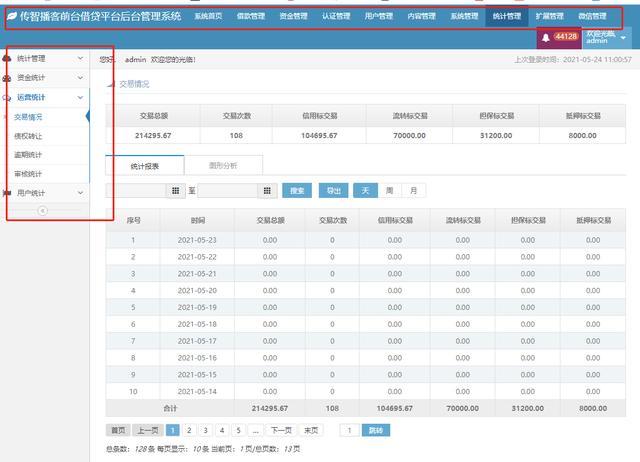The width and height of the screenshot is (640, 462).
Task: Click the 44128 notification badge
Action: tap(566, 36)
